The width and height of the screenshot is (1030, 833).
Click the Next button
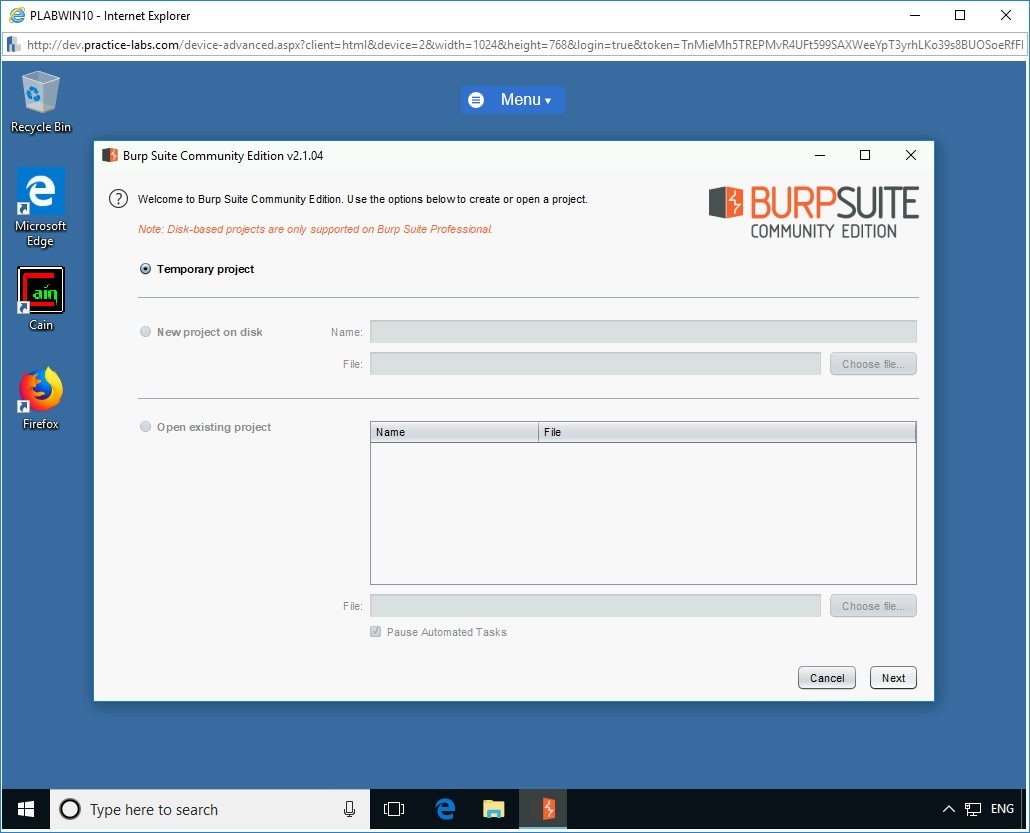click(x=892, y=677)
